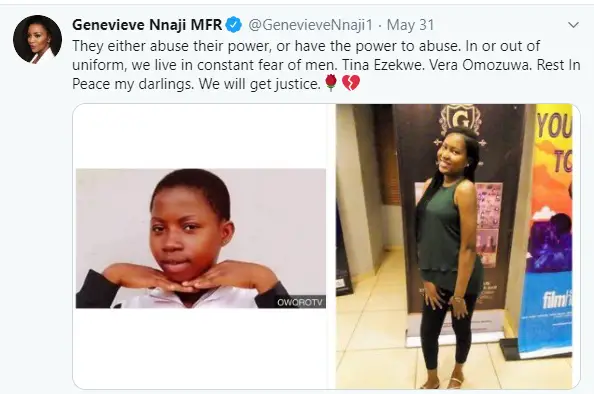Click the white area above left photo
This screenshot has height=394, width=594.
tap(201, 136)
